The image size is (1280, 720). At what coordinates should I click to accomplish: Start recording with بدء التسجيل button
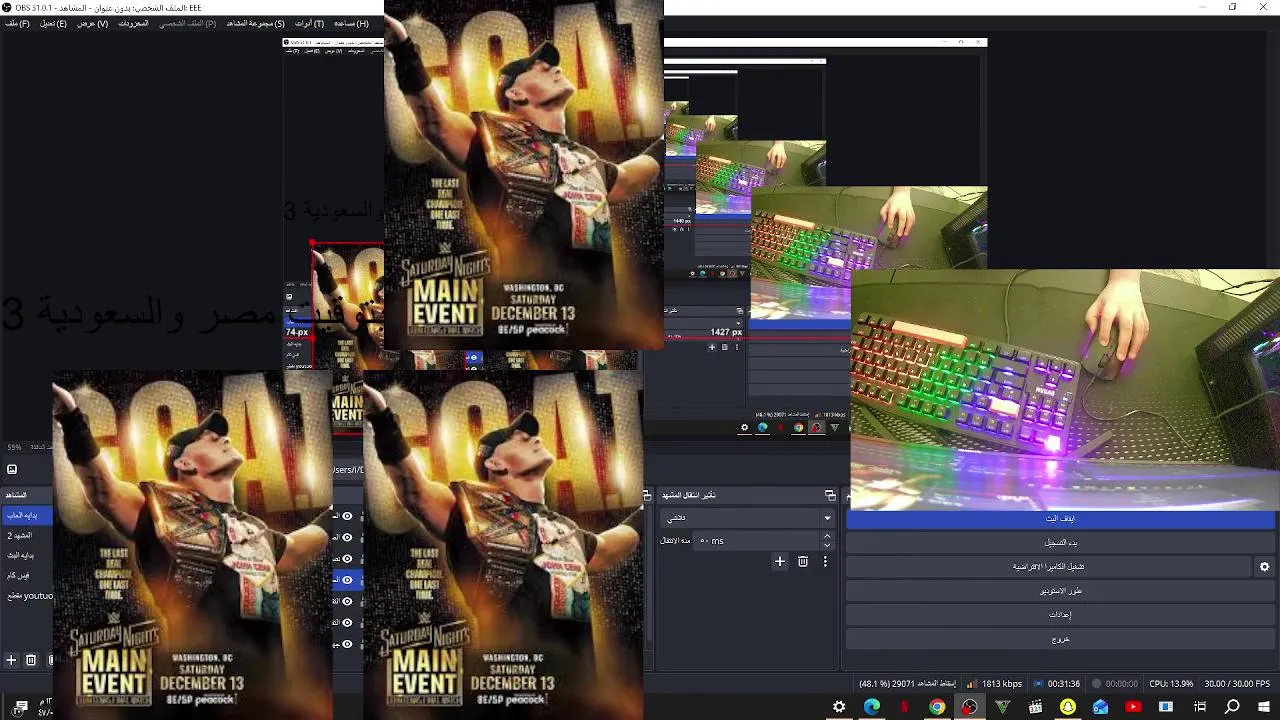click(1061, 542)
